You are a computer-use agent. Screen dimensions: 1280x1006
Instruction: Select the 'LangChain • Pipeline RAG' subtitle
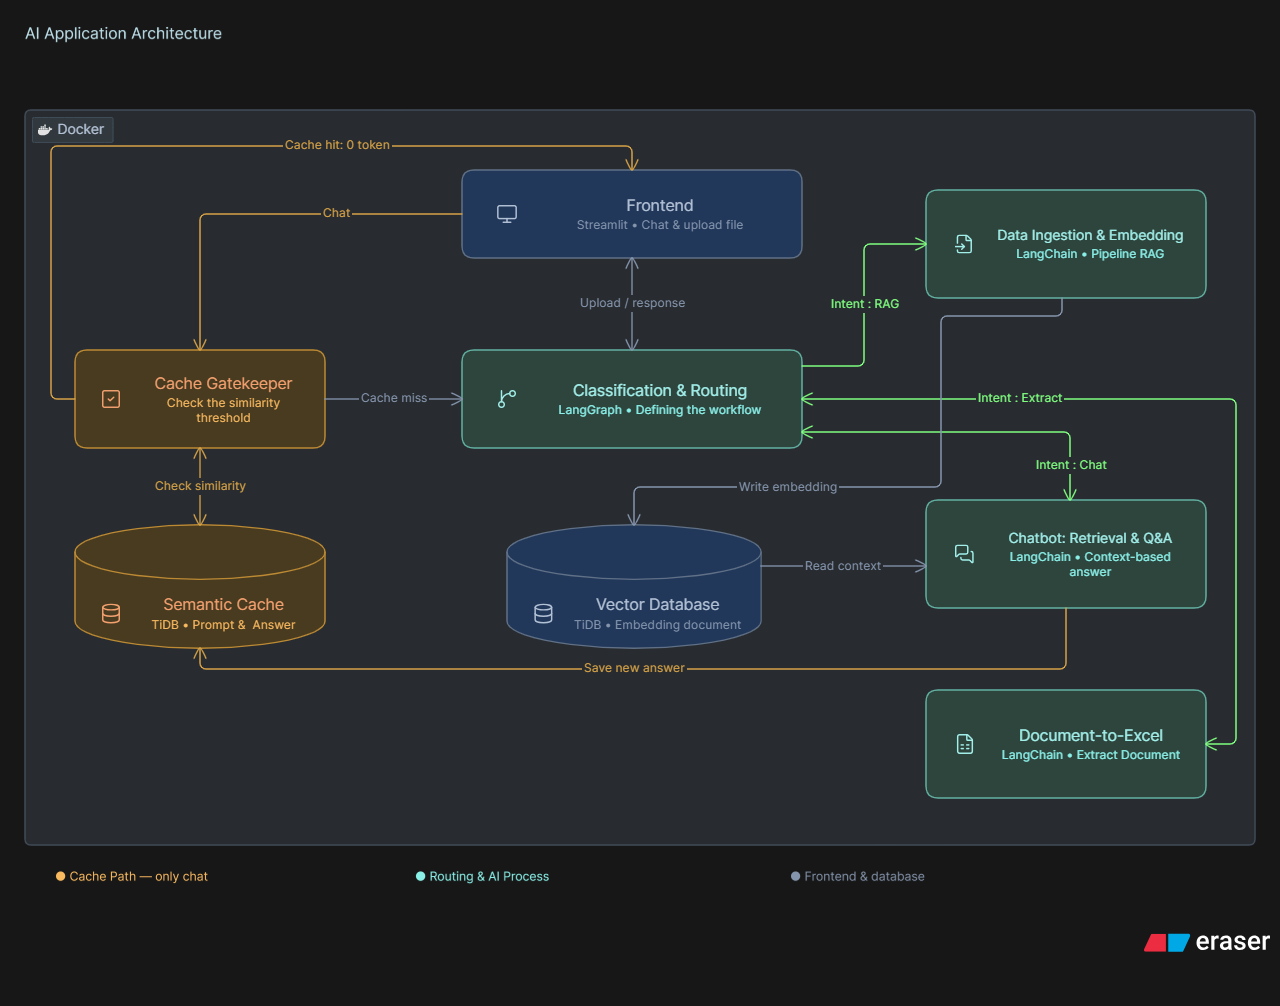point(1090,254)
